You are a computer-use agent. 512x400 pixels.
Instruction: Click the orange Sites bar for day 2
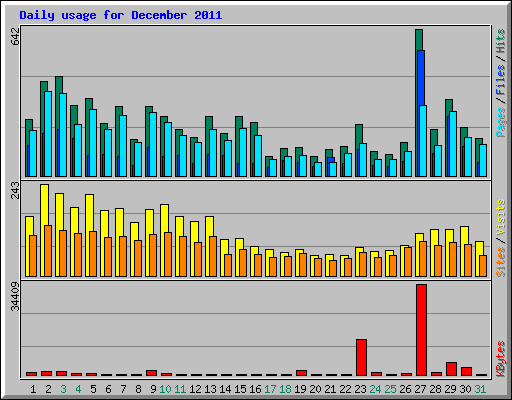(x=48, y=251)
